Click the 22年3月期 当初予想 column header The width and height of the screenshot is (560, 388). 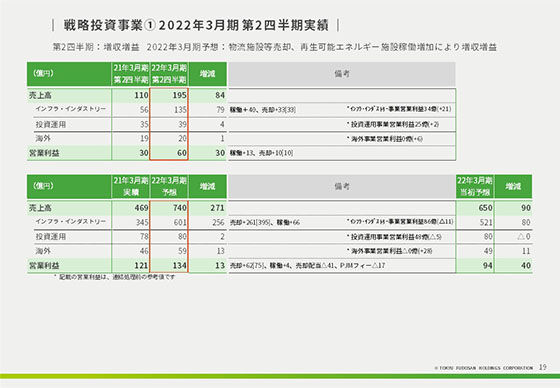coord(475,186)
